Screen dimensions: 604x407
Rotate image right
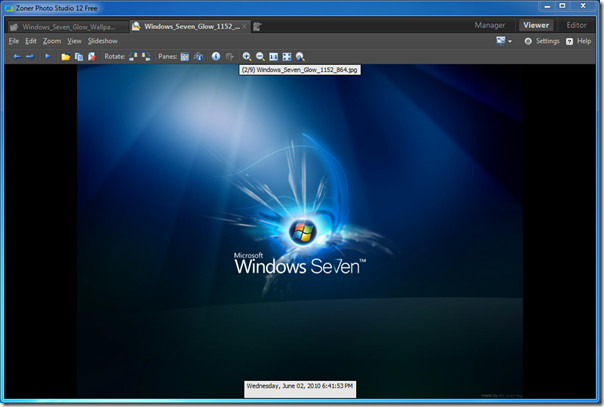[x=146, y=57]
